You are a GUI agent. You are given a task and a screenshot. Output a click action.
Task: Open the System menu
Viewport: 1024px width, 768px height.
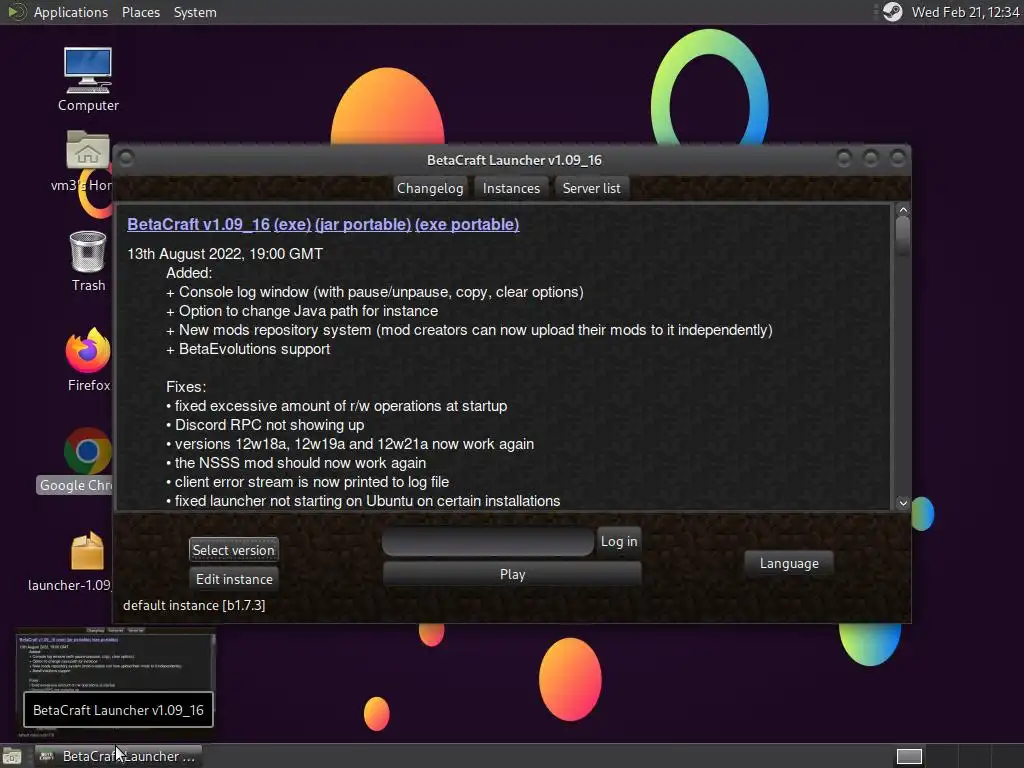(195, 12)
